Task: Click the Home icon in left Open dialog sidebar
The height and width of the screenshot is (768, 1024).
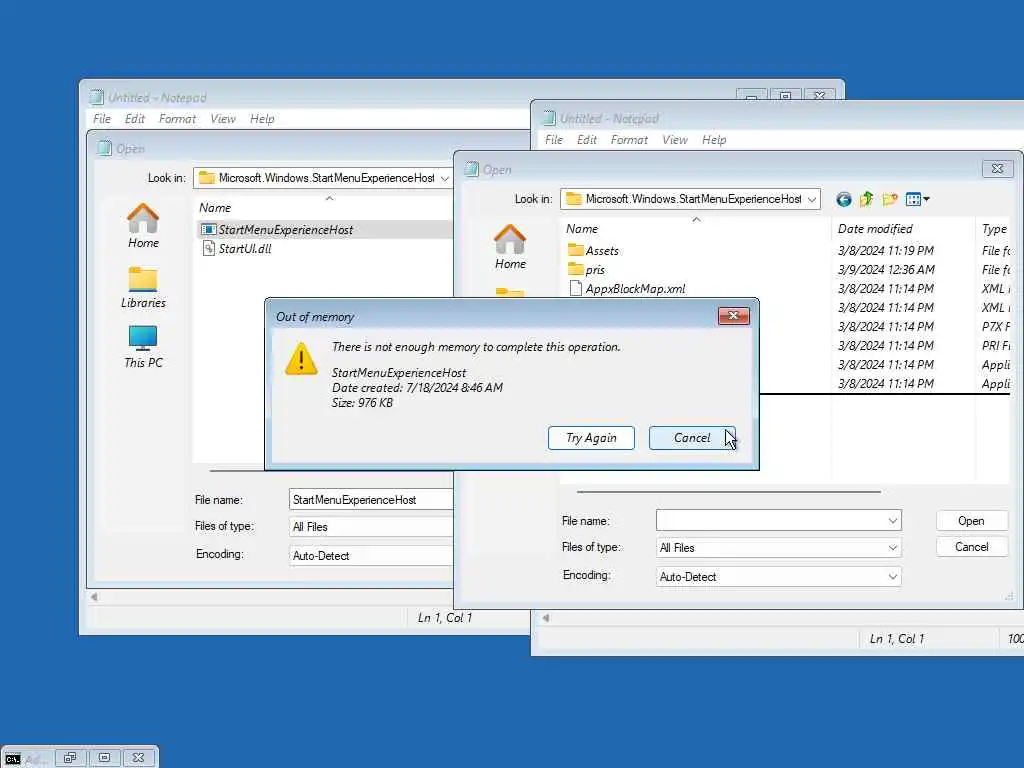Action: [143, 226]
